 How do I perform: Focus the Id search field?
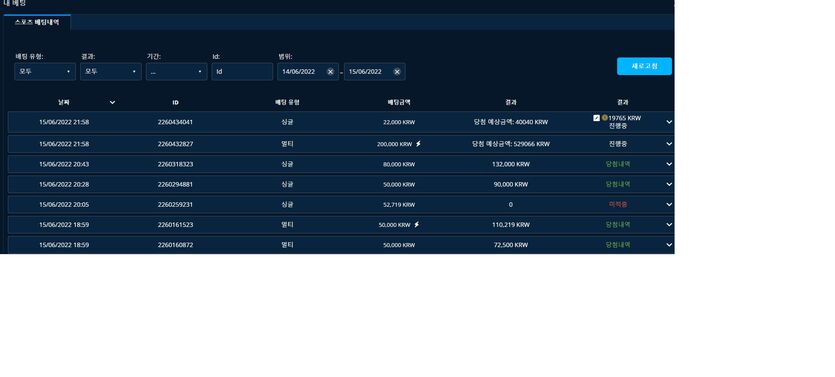242,72
